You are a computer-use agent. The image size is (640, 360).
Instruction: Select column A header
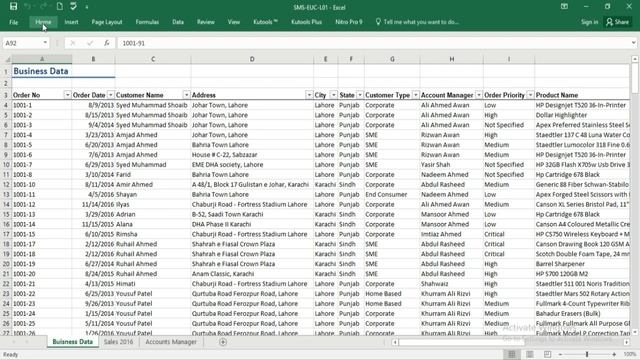[x=42, y=59]
